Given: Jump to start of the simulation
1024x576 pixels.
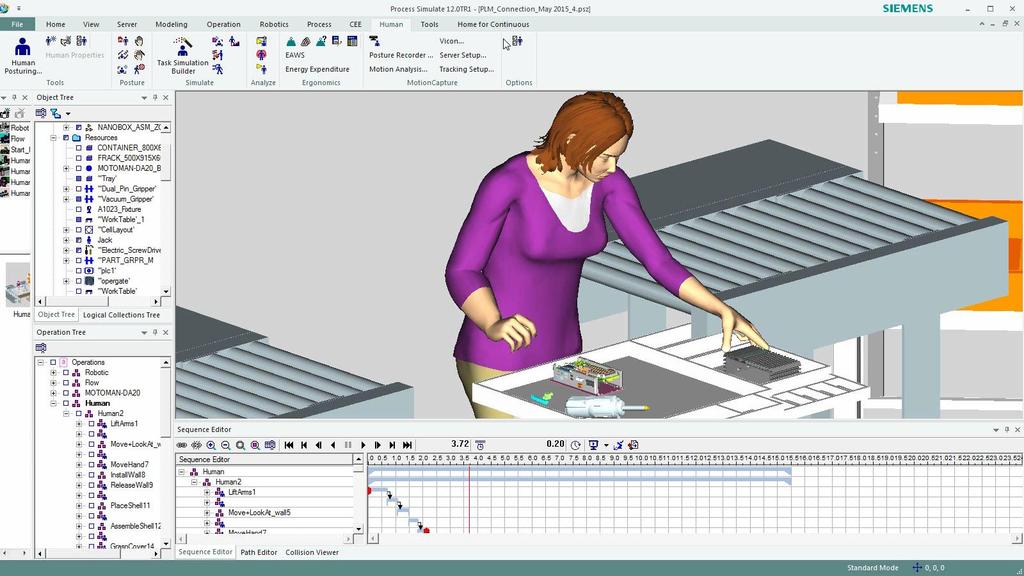Looking at the screenshot, I should [x=289, y=445].
